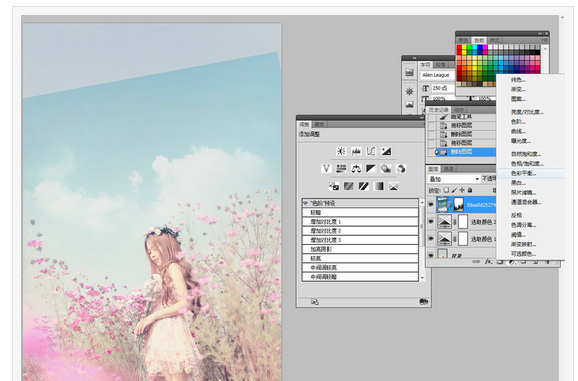Open the sun-shaped collapsed dock icon
Screen dimensions: 578x381
[410, 91]
